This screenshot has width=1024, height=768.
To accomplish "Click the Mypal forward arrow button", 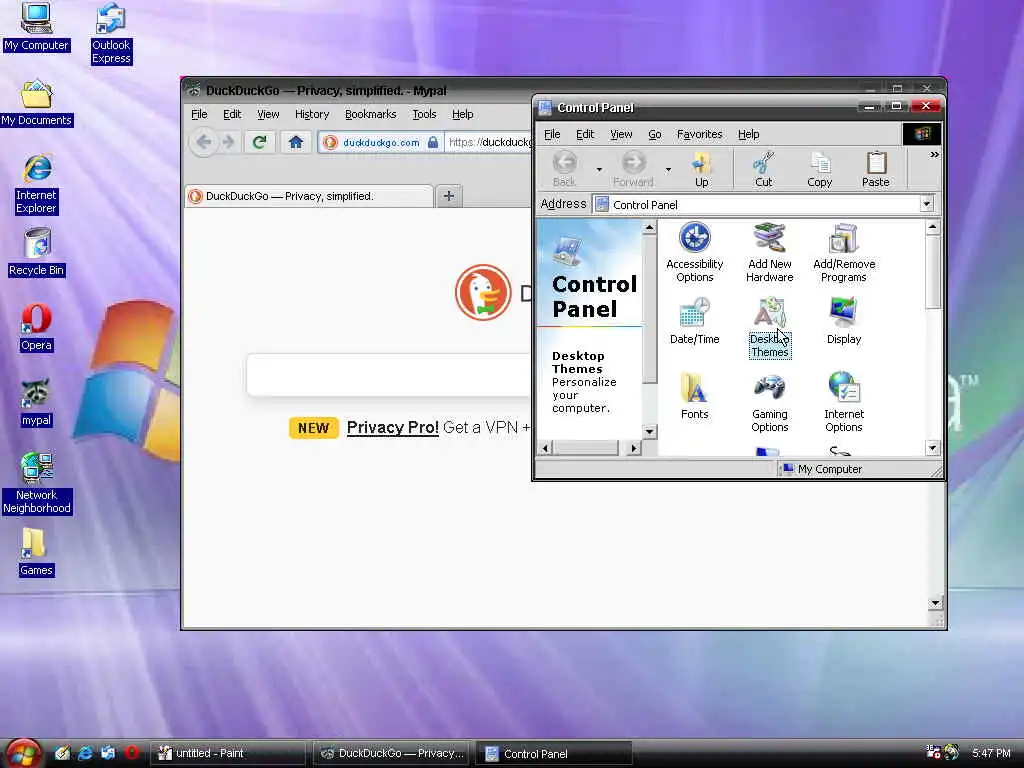I will pyautogui.click(x=228, y=142).
